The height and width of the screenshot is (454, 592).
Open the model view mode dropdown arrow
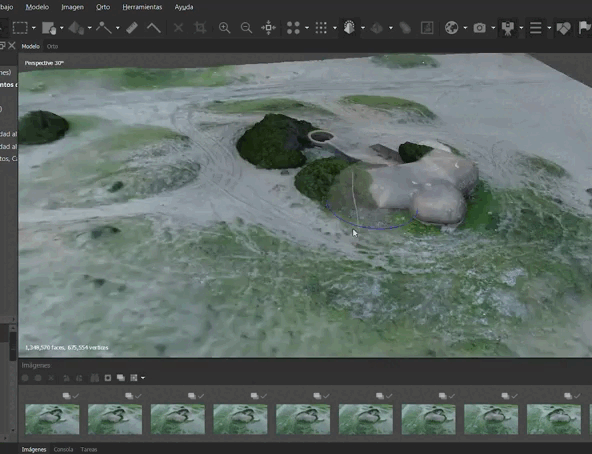[x=363, y=28]
